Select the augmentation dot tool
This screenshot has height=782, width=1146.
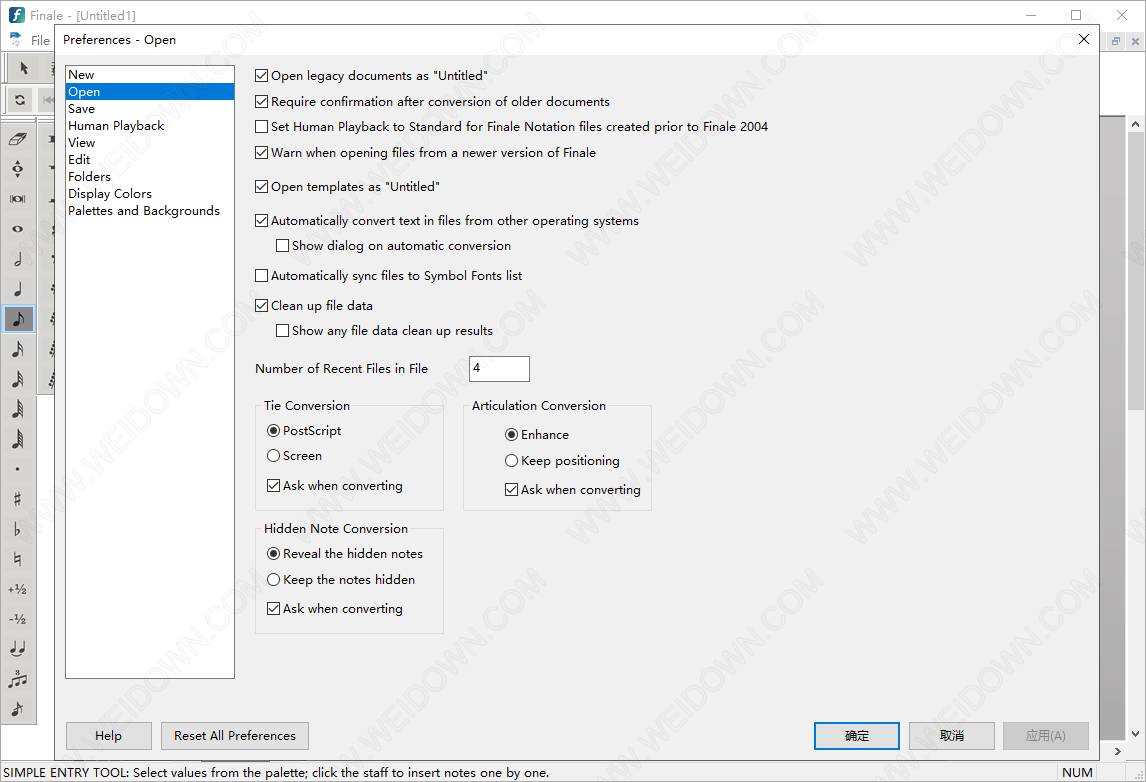point(18,468)
